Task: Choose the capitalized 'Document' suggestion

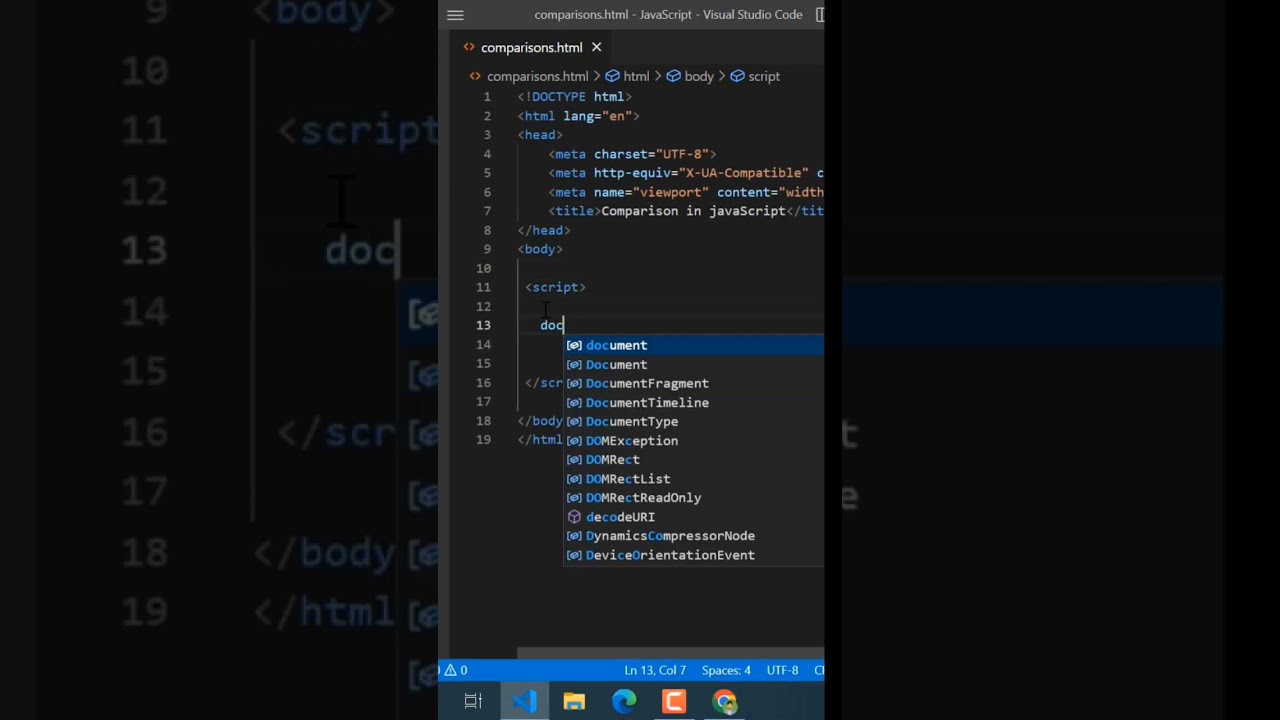Action: 693,364
